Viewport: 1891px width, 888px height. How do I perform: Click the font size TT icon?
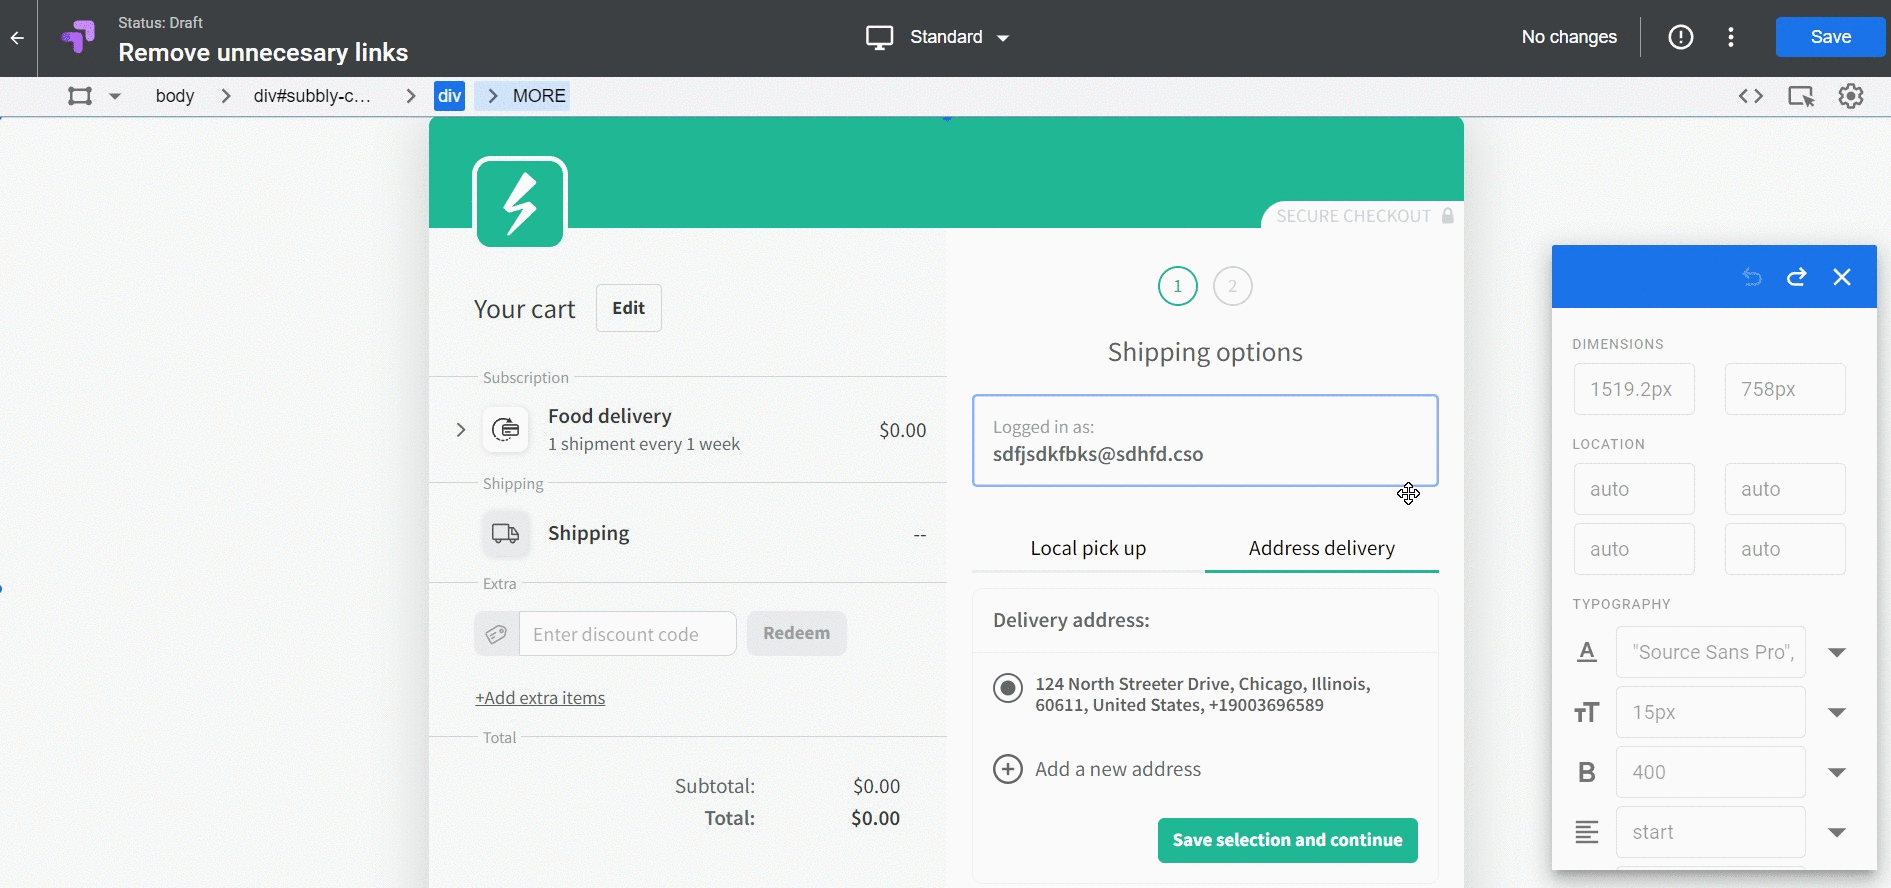click(x=1587, y=712)
